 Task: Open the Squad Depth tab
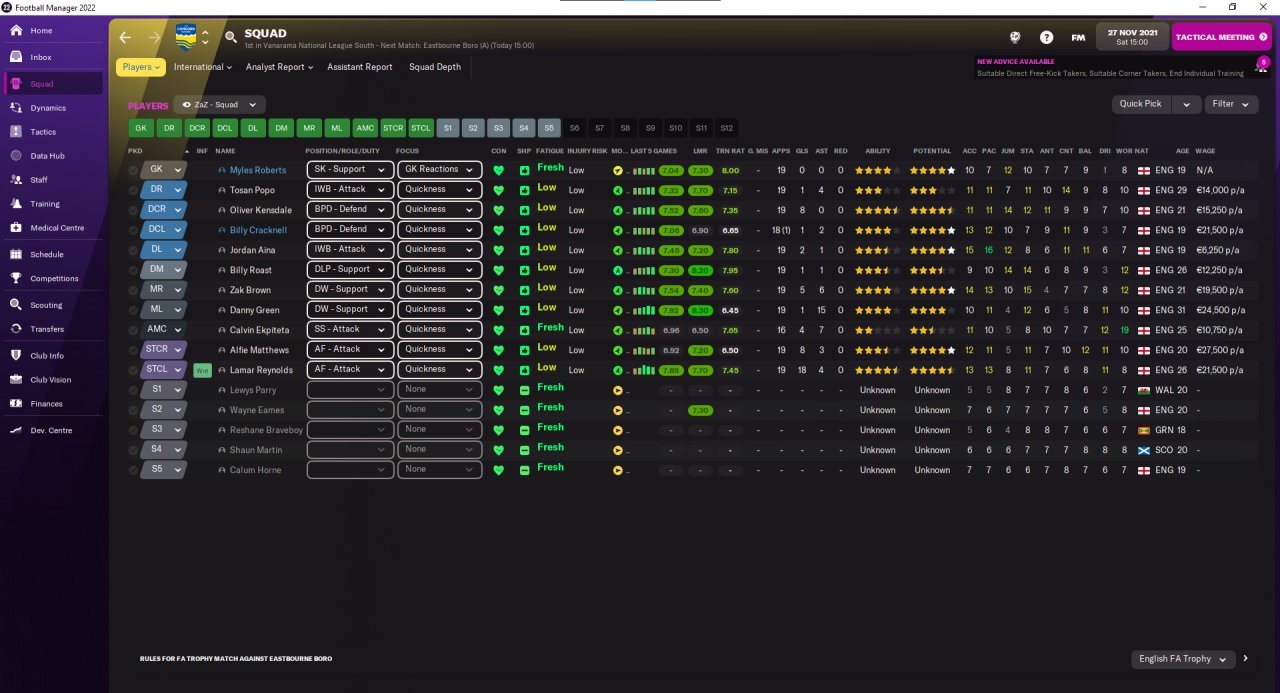(435, 67)
